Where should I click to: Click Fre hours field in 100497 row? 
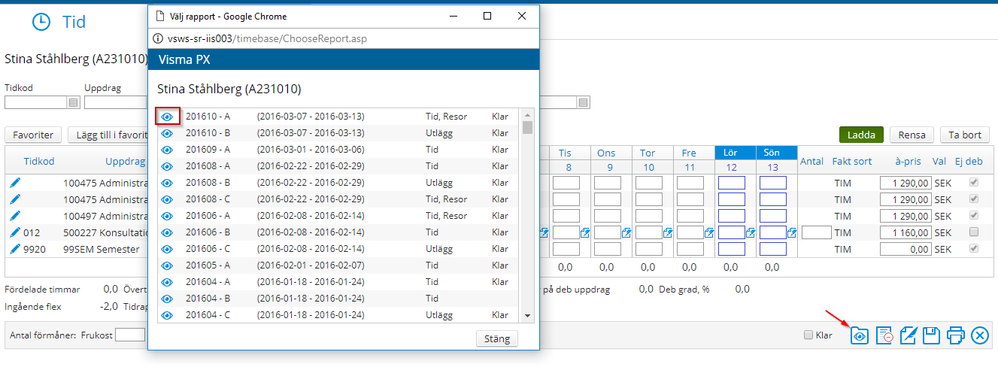690,216
